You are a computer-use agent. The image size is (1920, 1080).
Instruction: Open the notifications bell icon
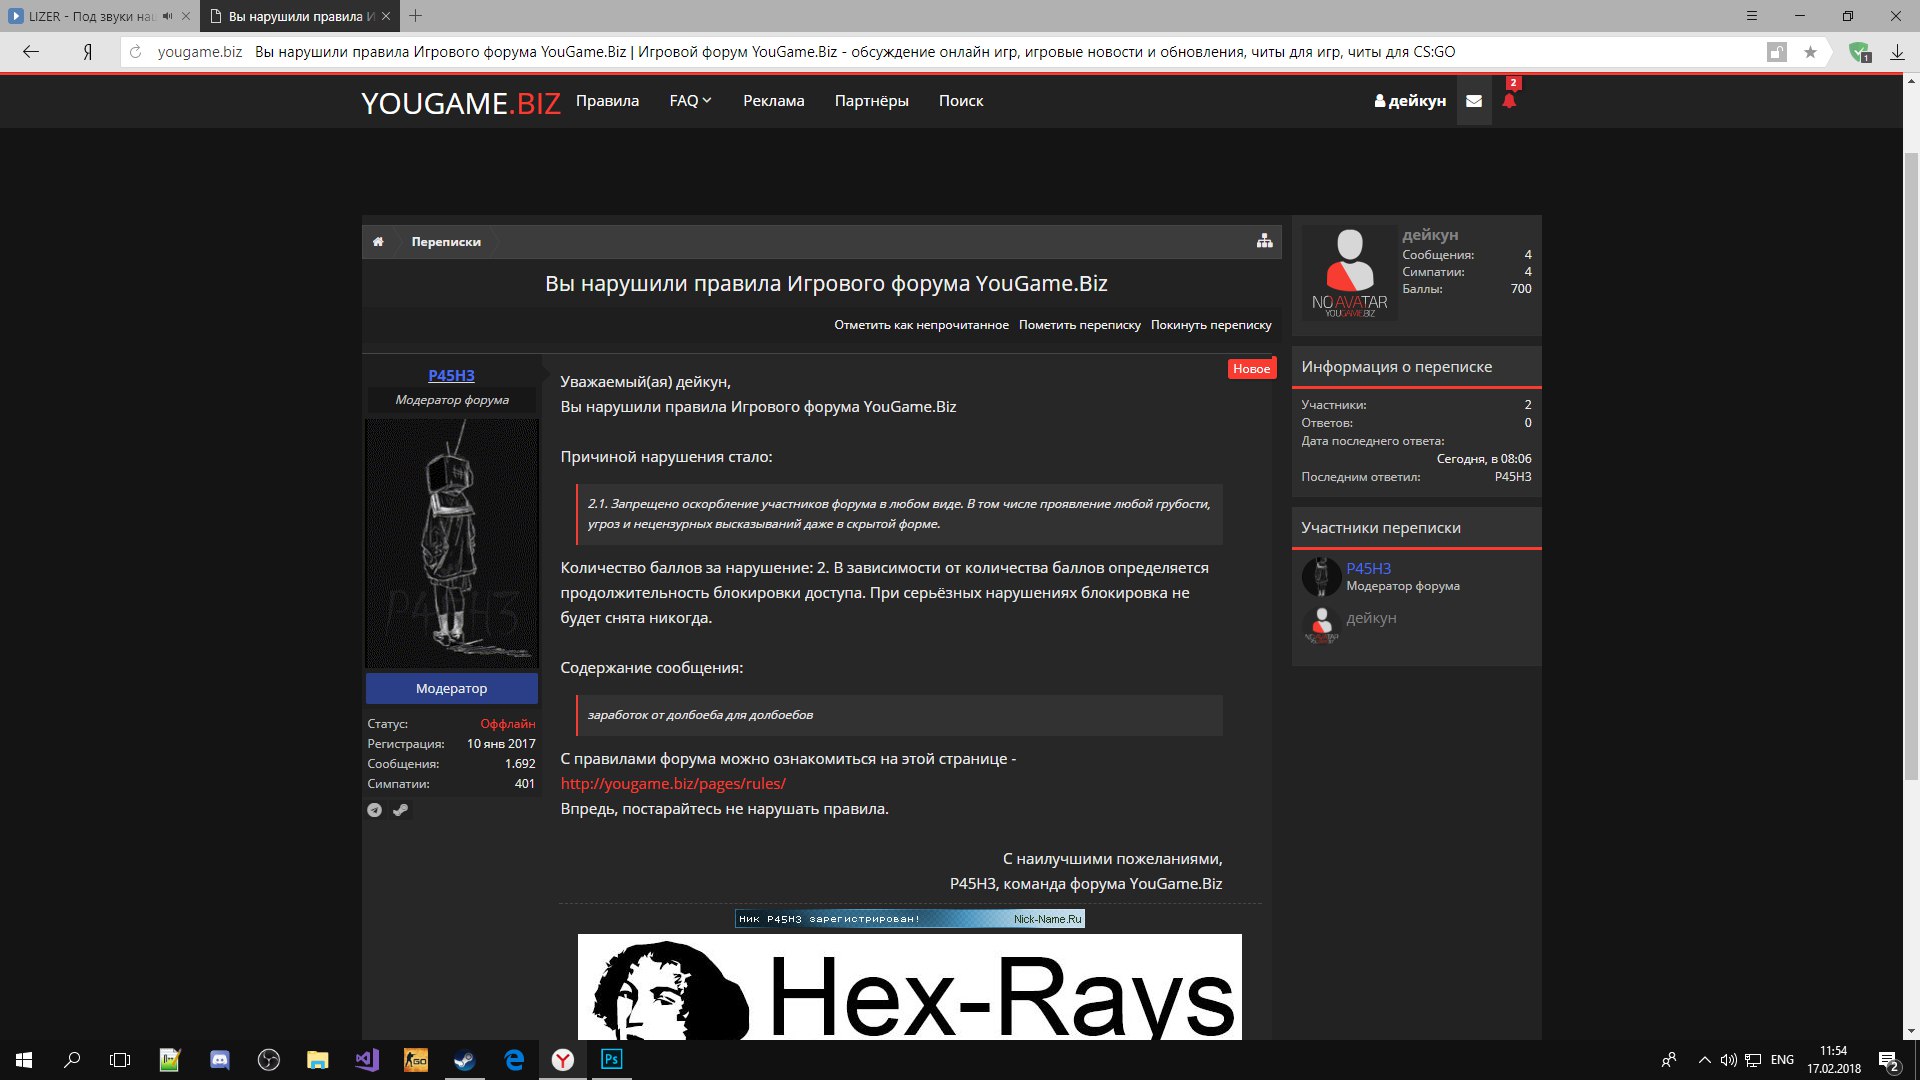pyautogui.click(x=1509, y=100)
